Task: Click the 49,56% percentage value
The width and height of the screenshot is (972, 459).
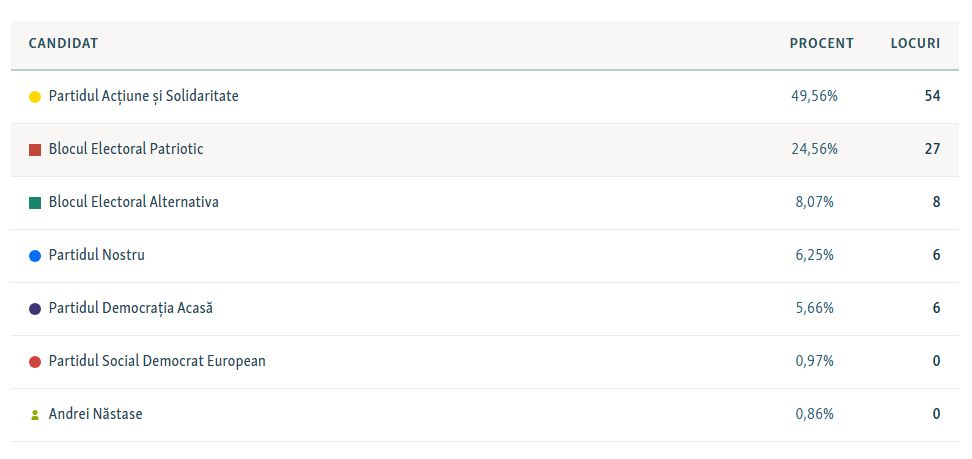Action: click(815, 96)
